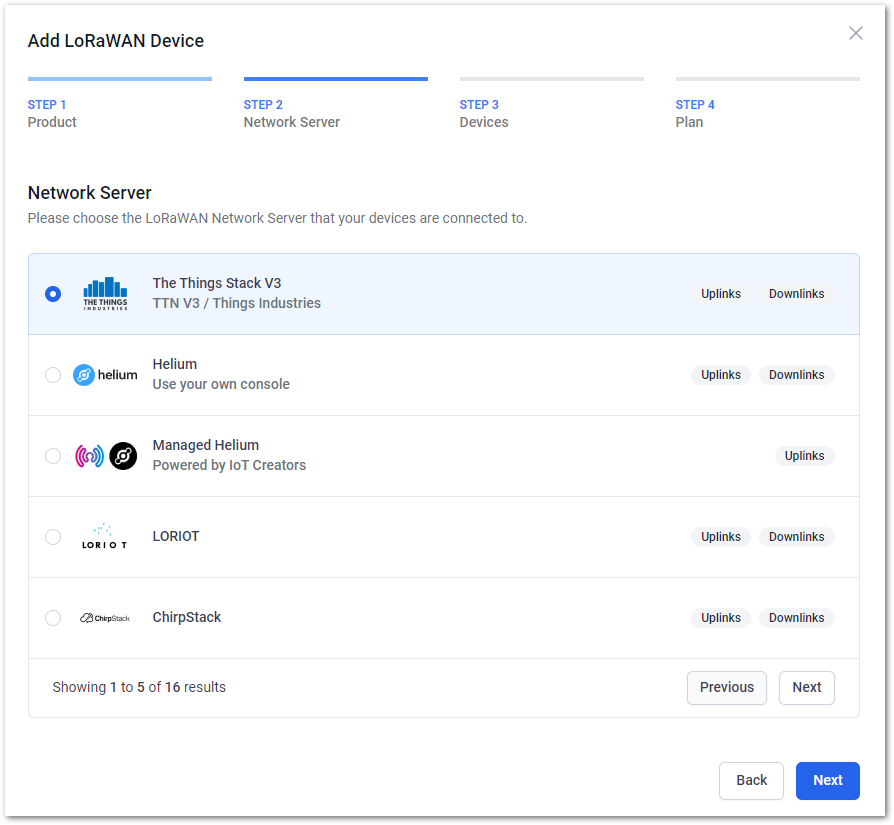Click the ChirpStack cloud logo icon
894x825 pixels.
(105, 618)
